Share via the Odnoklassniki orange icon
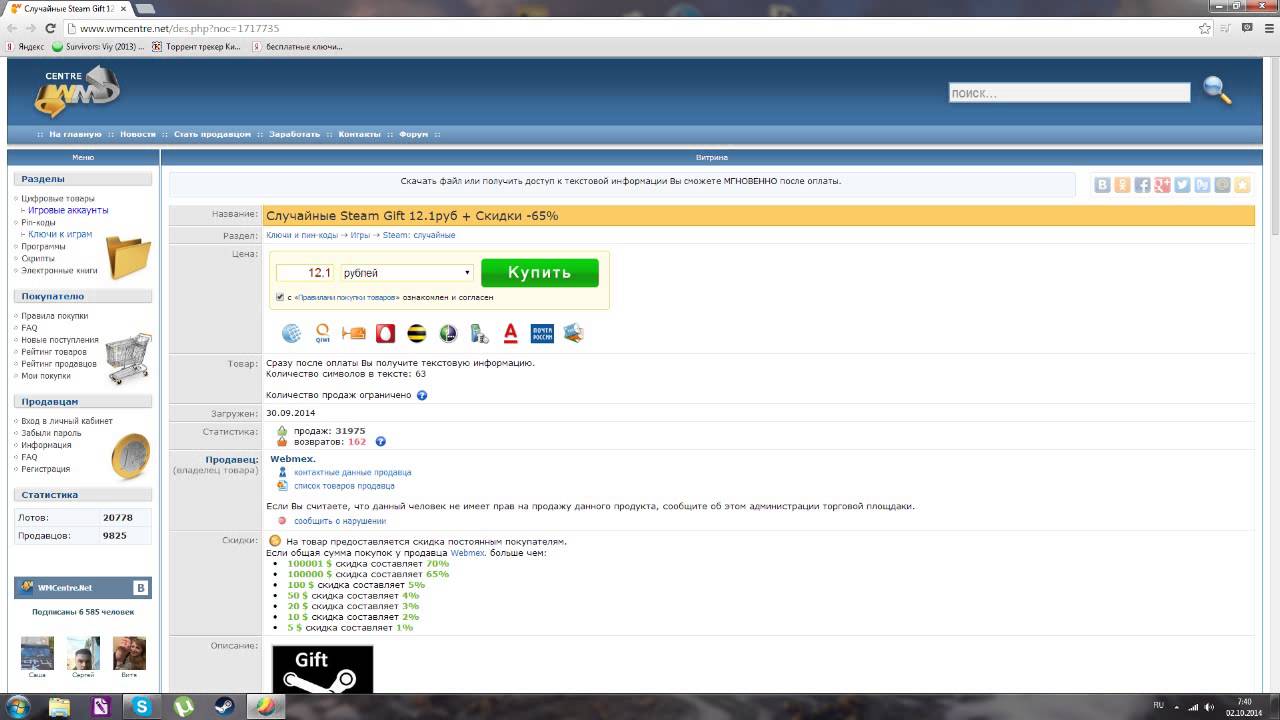This screenshot has width=1280, height=720. 1122,185
